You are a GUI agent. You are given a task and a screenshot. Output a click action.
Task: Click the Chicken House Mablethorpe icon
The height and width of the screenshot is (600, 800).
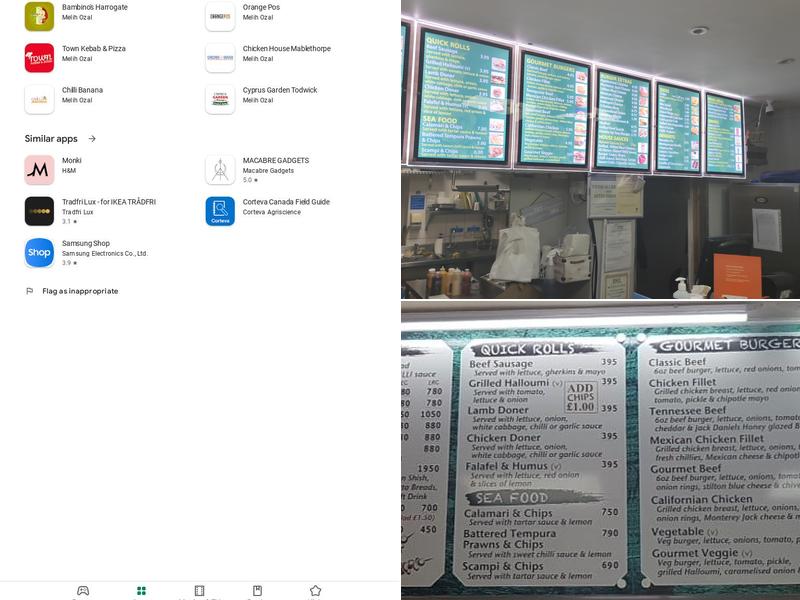[x=220, y=57]
